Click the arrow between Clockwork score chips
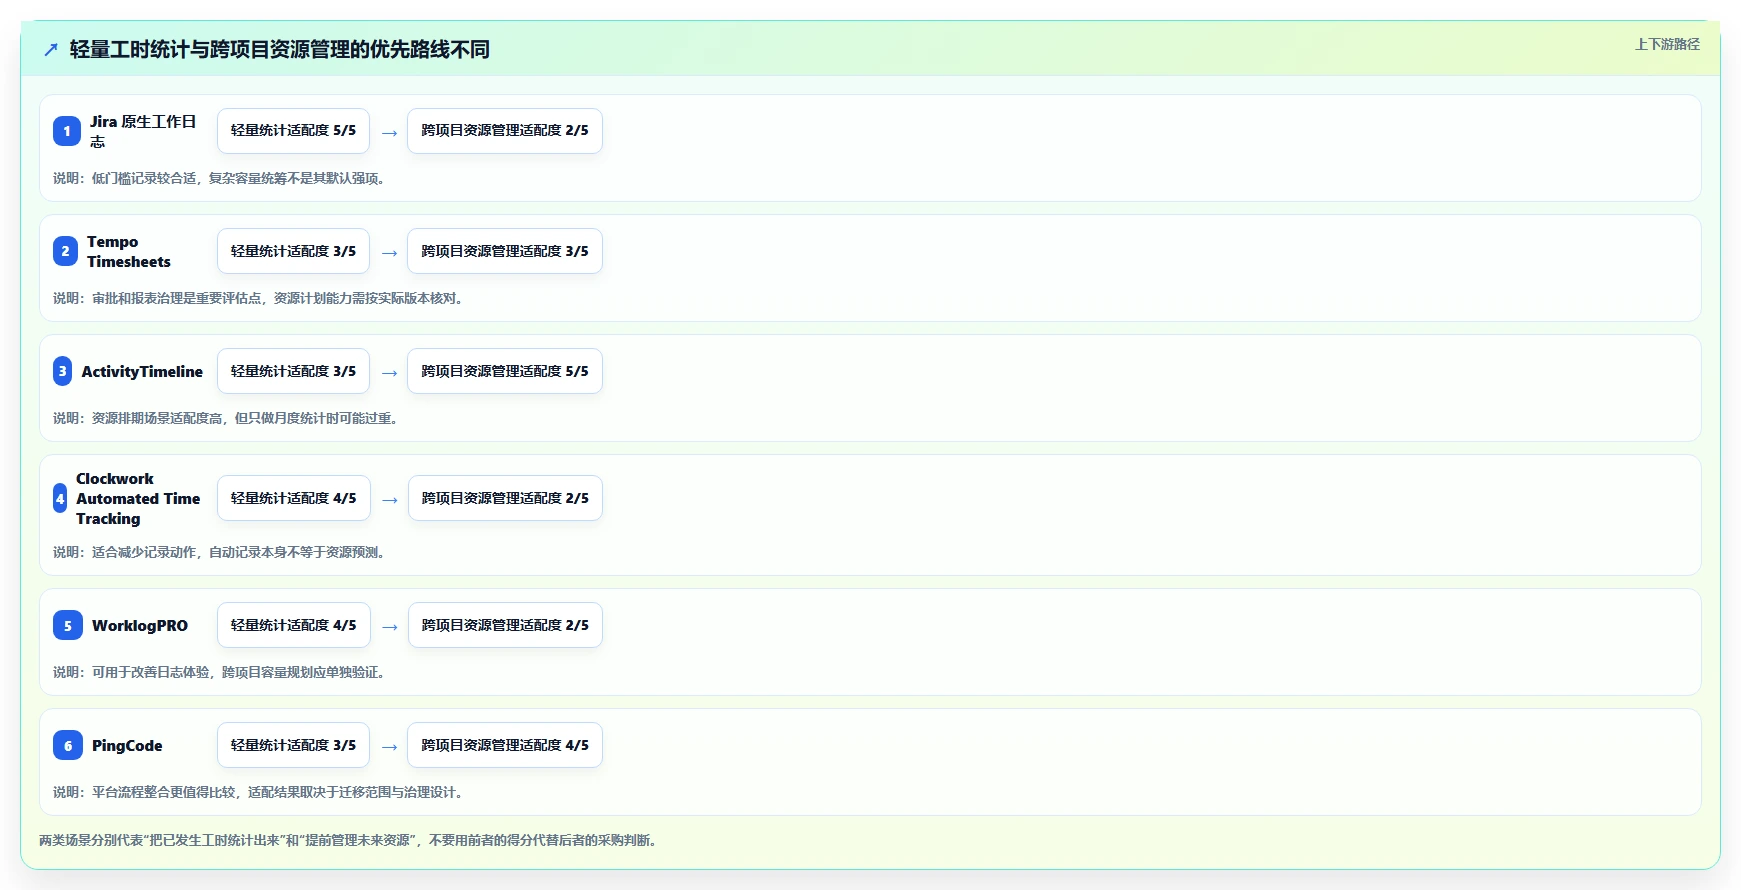The width and height of the screenshot is (1741, 890). coord(390,499)
